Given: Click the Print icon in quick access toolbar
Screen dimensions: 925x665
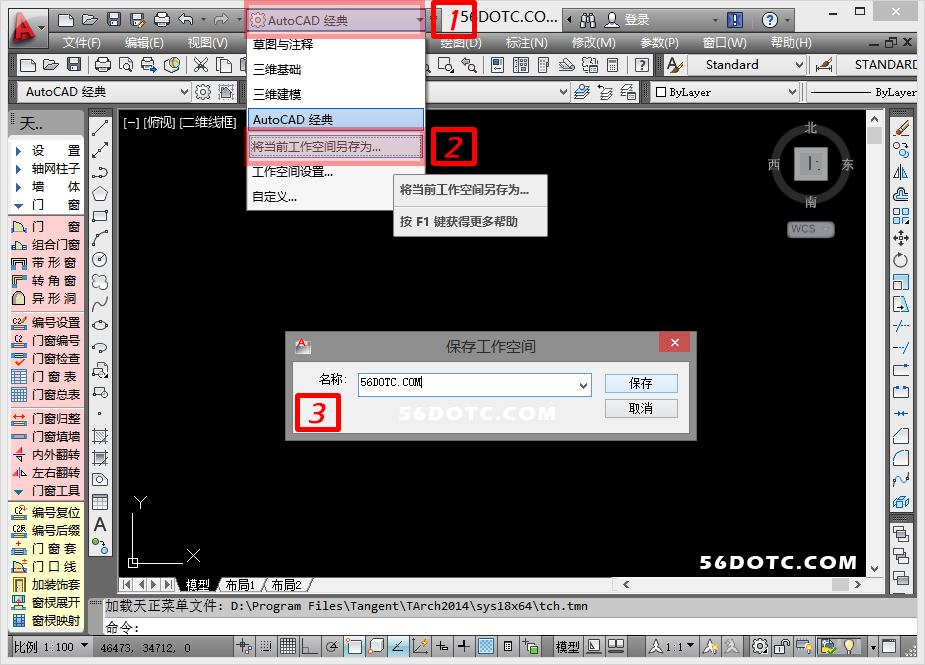Looking at the screenshot, I should (162, 19).
